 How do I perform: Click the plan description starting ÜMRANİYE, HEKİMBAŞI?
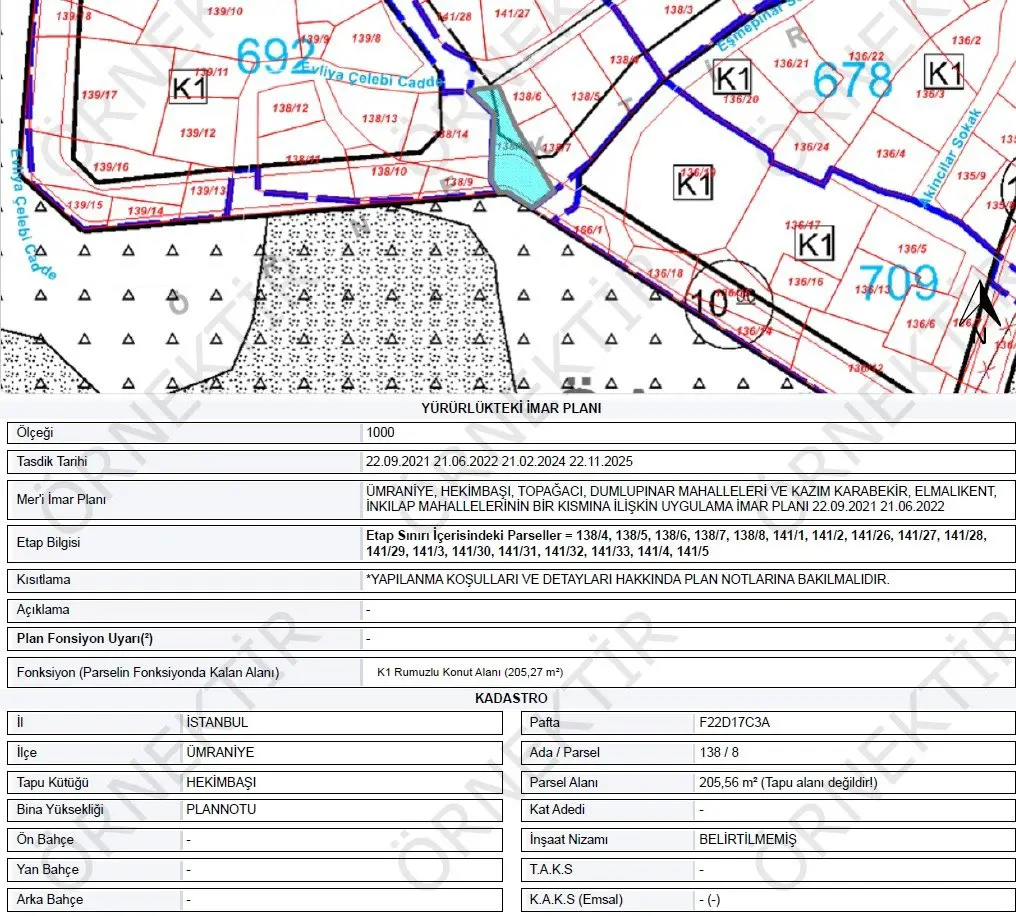pyautogui.click(x=681, y=499)
